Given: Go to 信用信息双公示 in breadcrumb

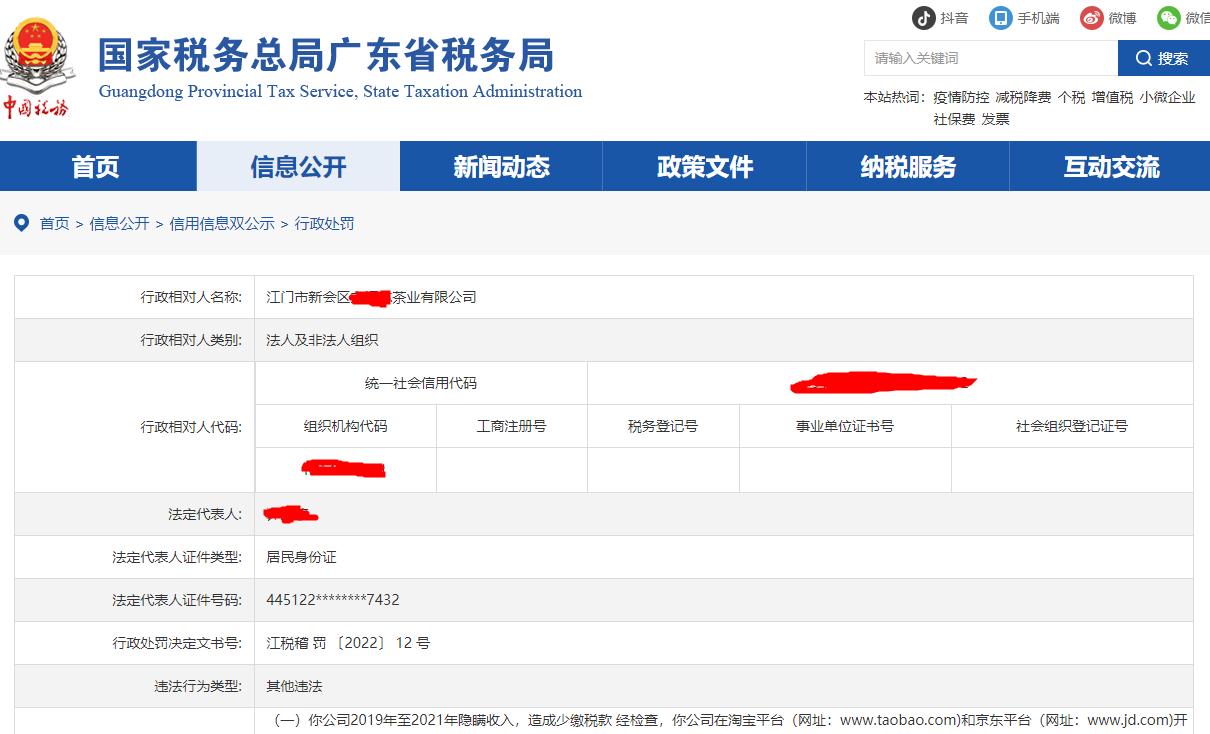Looking at the screenshot, I should (222, 224).
